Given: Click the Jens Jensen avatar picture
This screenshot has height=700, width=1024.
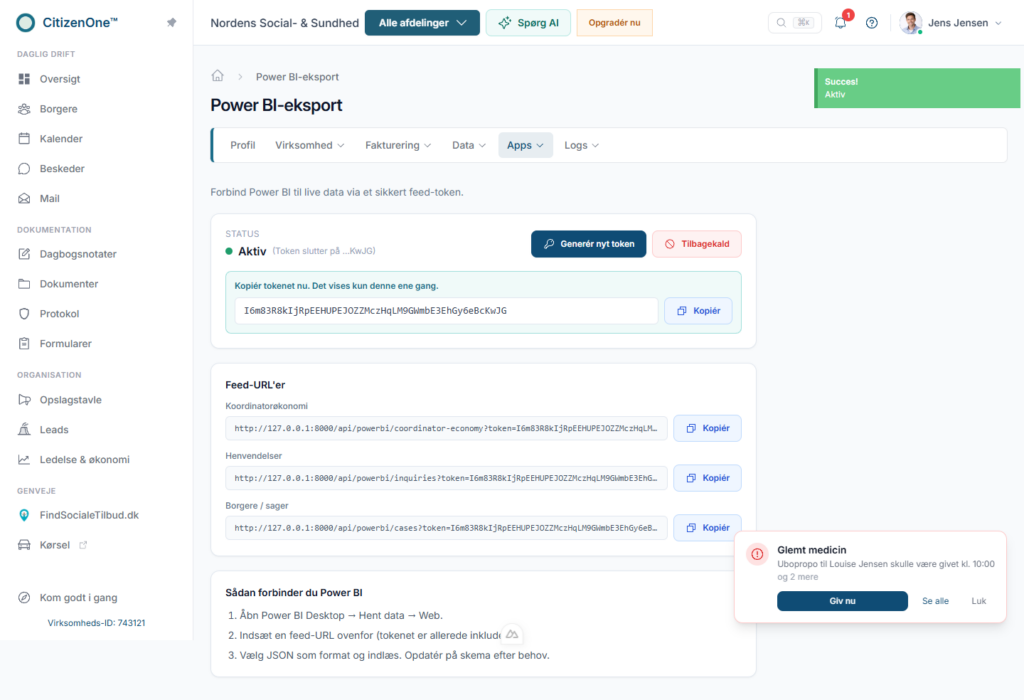Looking at the screenshot, I should click(910, 23).
